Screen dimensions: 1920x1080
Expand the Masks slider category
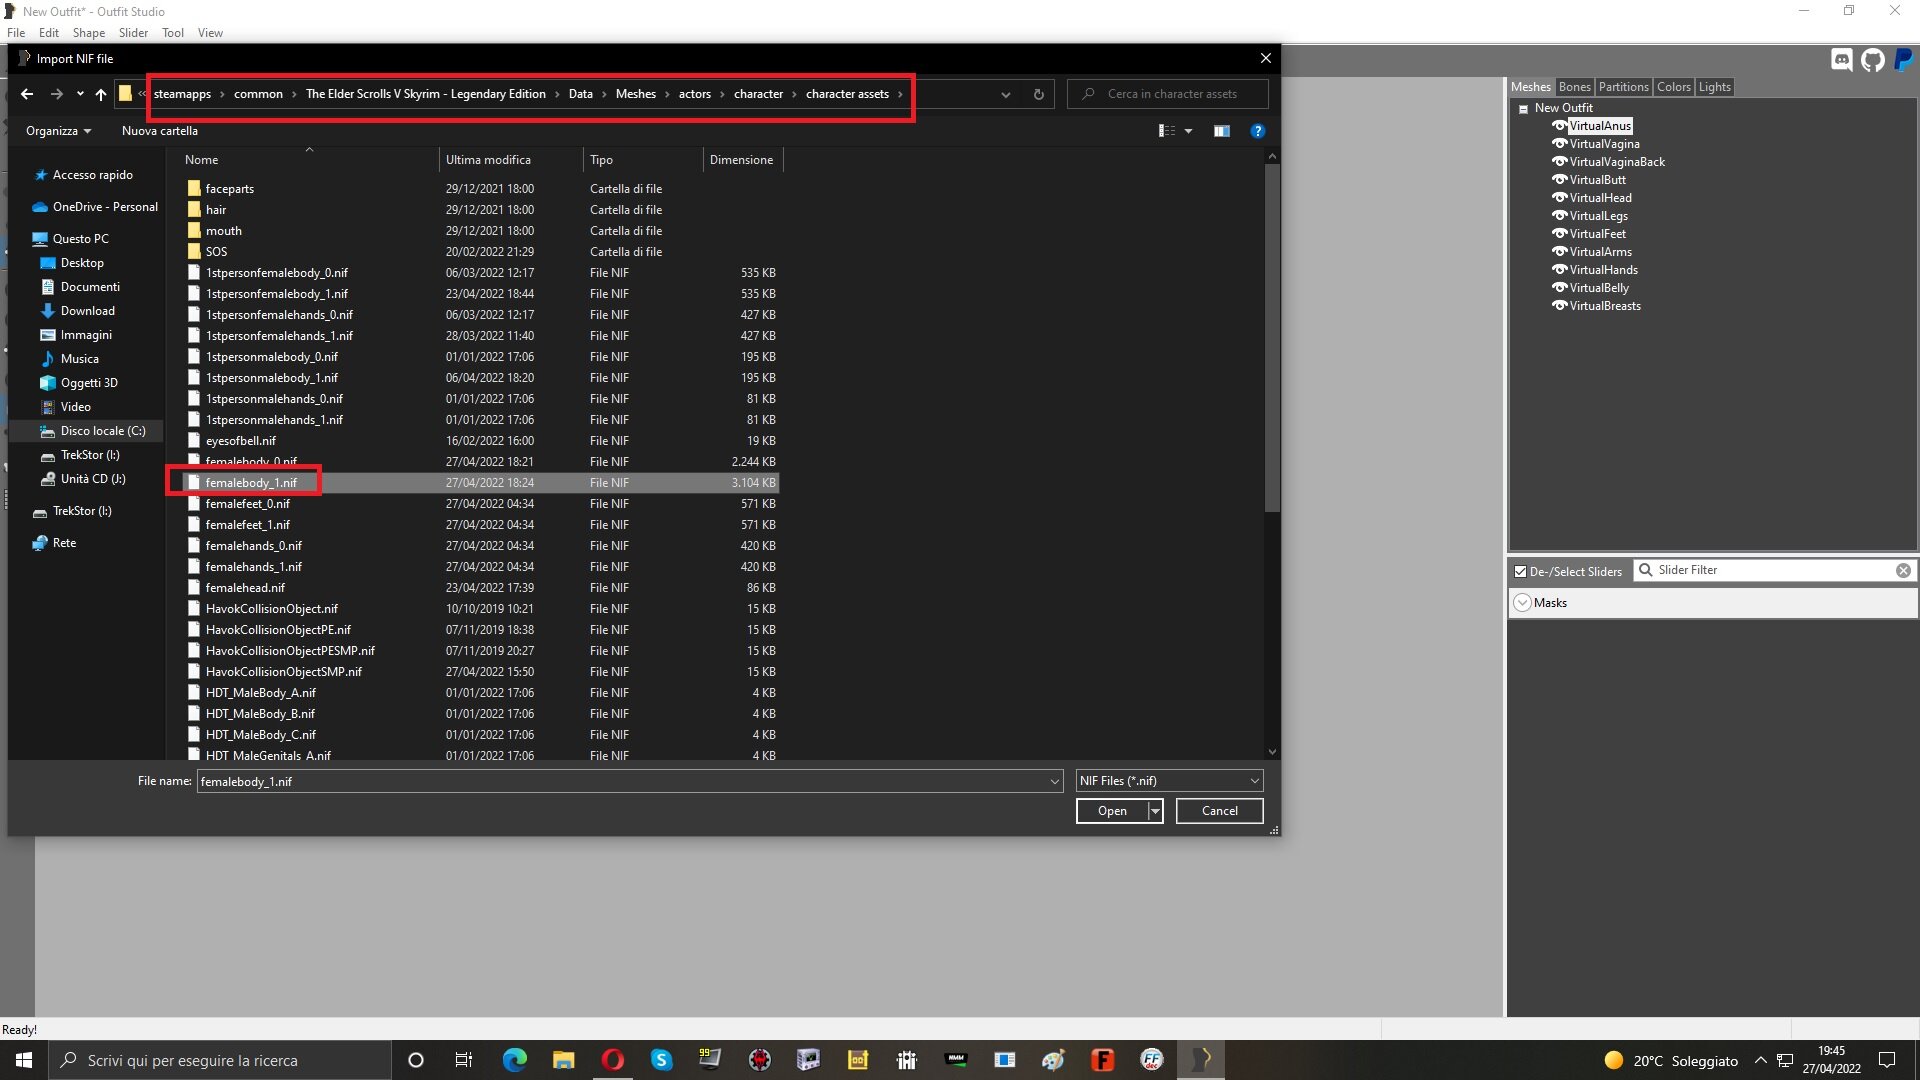(x=1522, y=603)
